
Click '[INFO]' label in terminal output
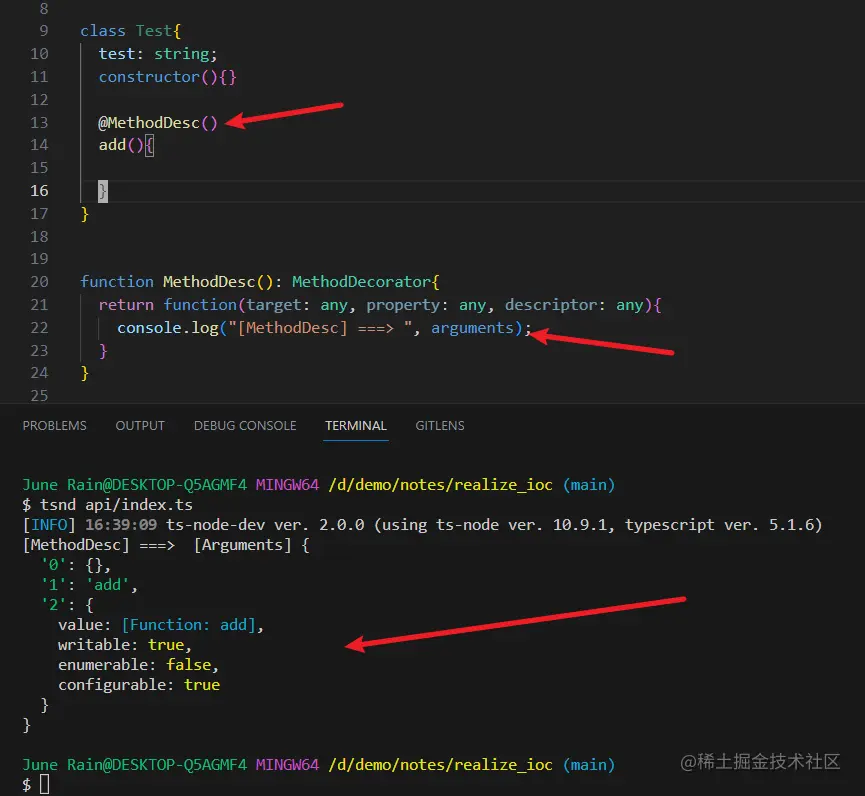tap(49, 525)
